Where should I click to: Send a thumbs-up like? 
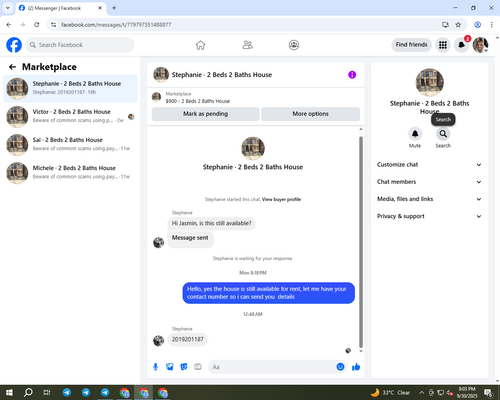pos(356,367)
